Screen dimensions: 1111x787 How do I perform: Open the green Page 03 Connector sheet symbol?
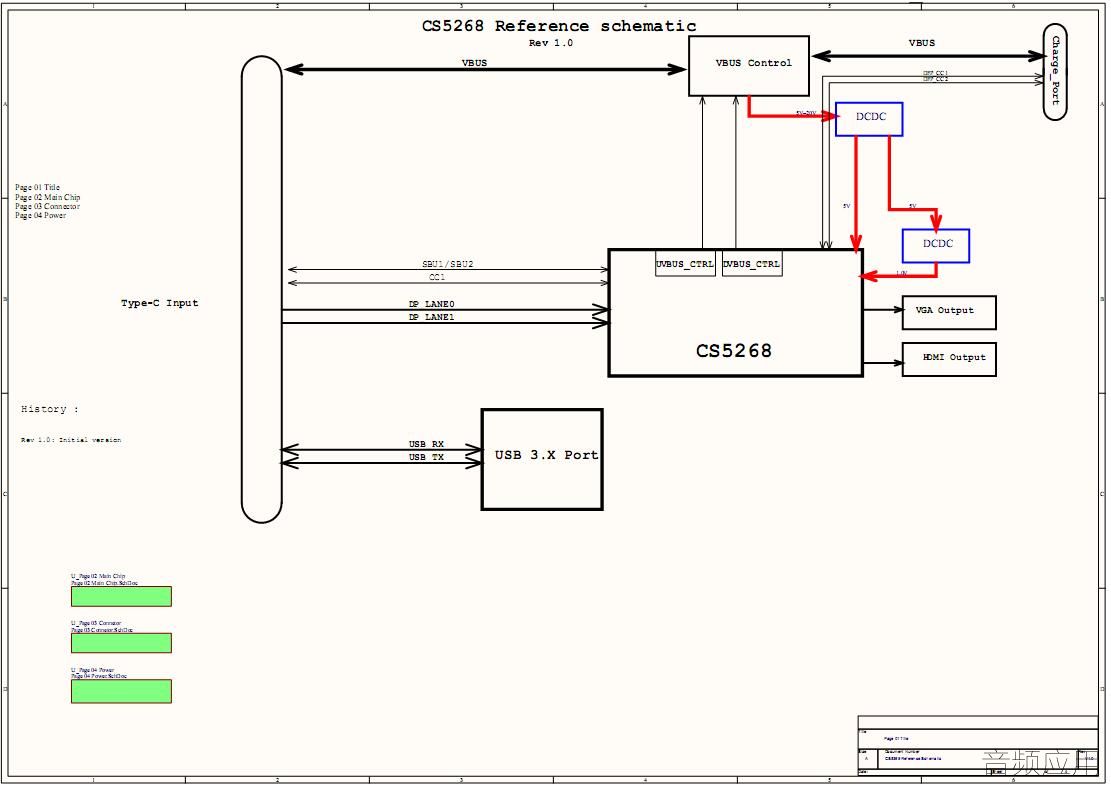click(121, 642)
